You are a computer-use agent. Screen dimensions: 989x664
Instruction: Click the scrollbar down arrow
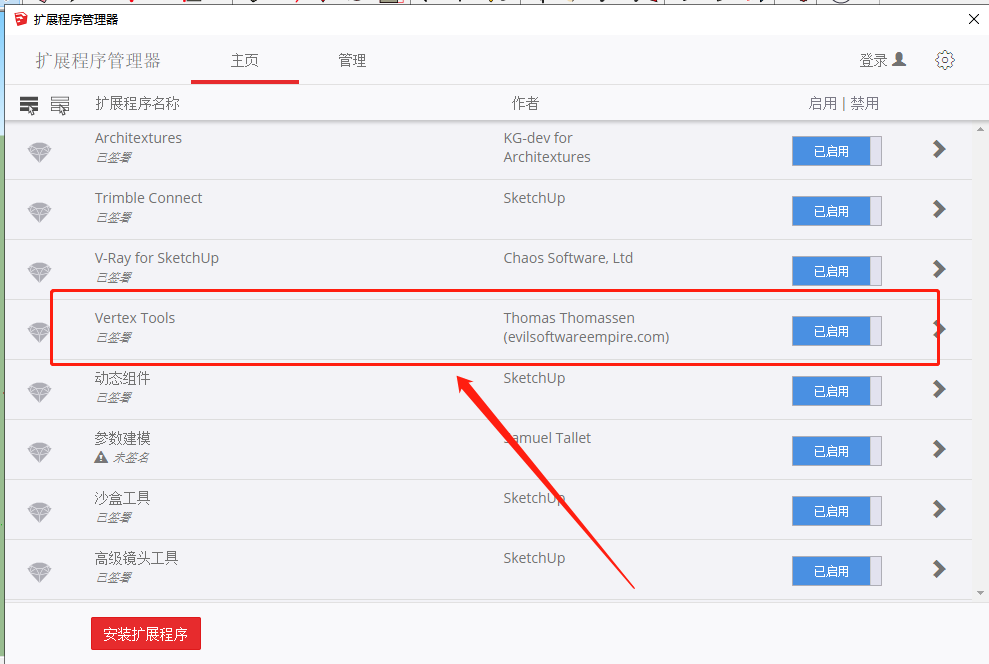(x=980, y=593)
